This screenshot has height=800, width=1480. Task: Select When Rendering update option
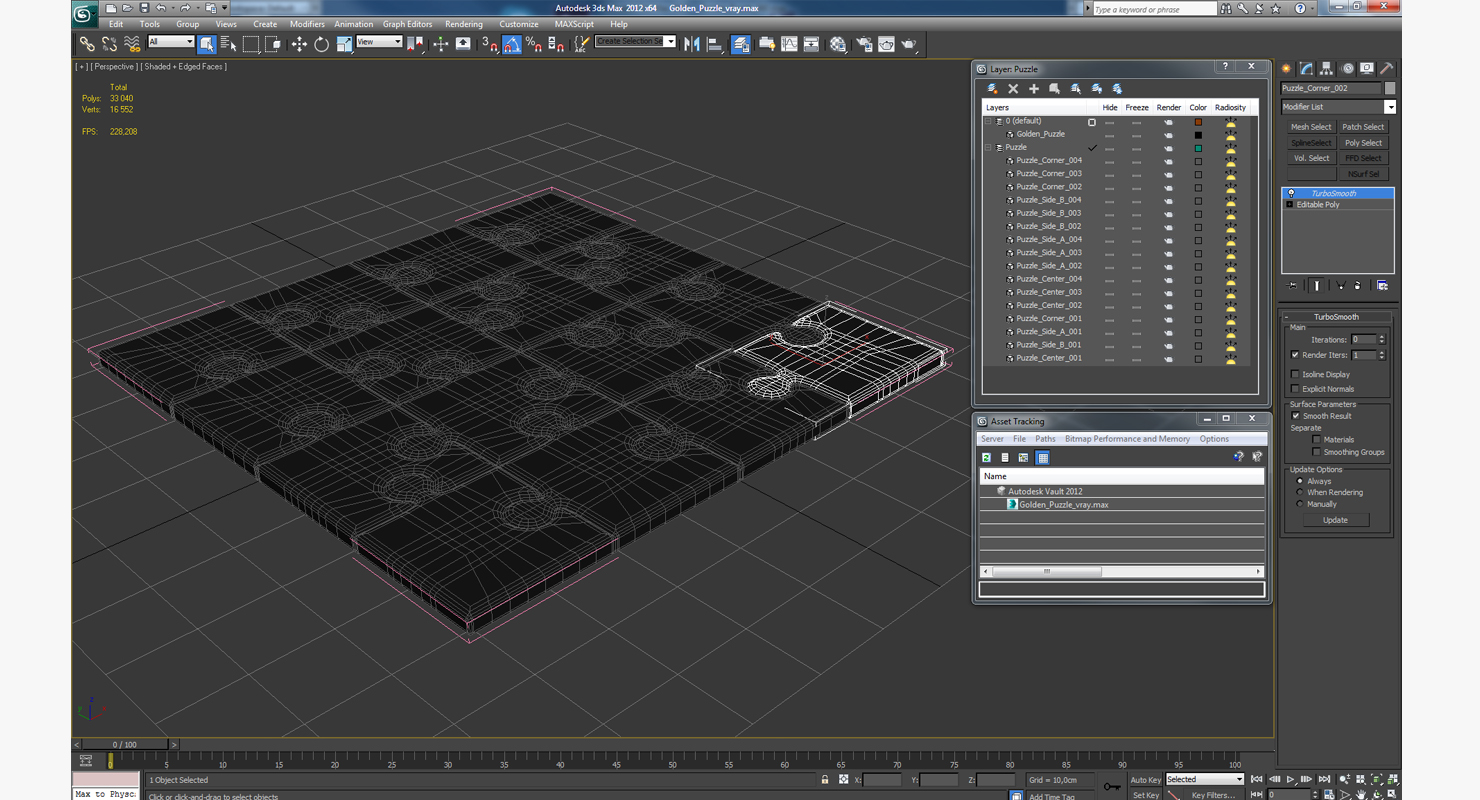(1300, 492)
